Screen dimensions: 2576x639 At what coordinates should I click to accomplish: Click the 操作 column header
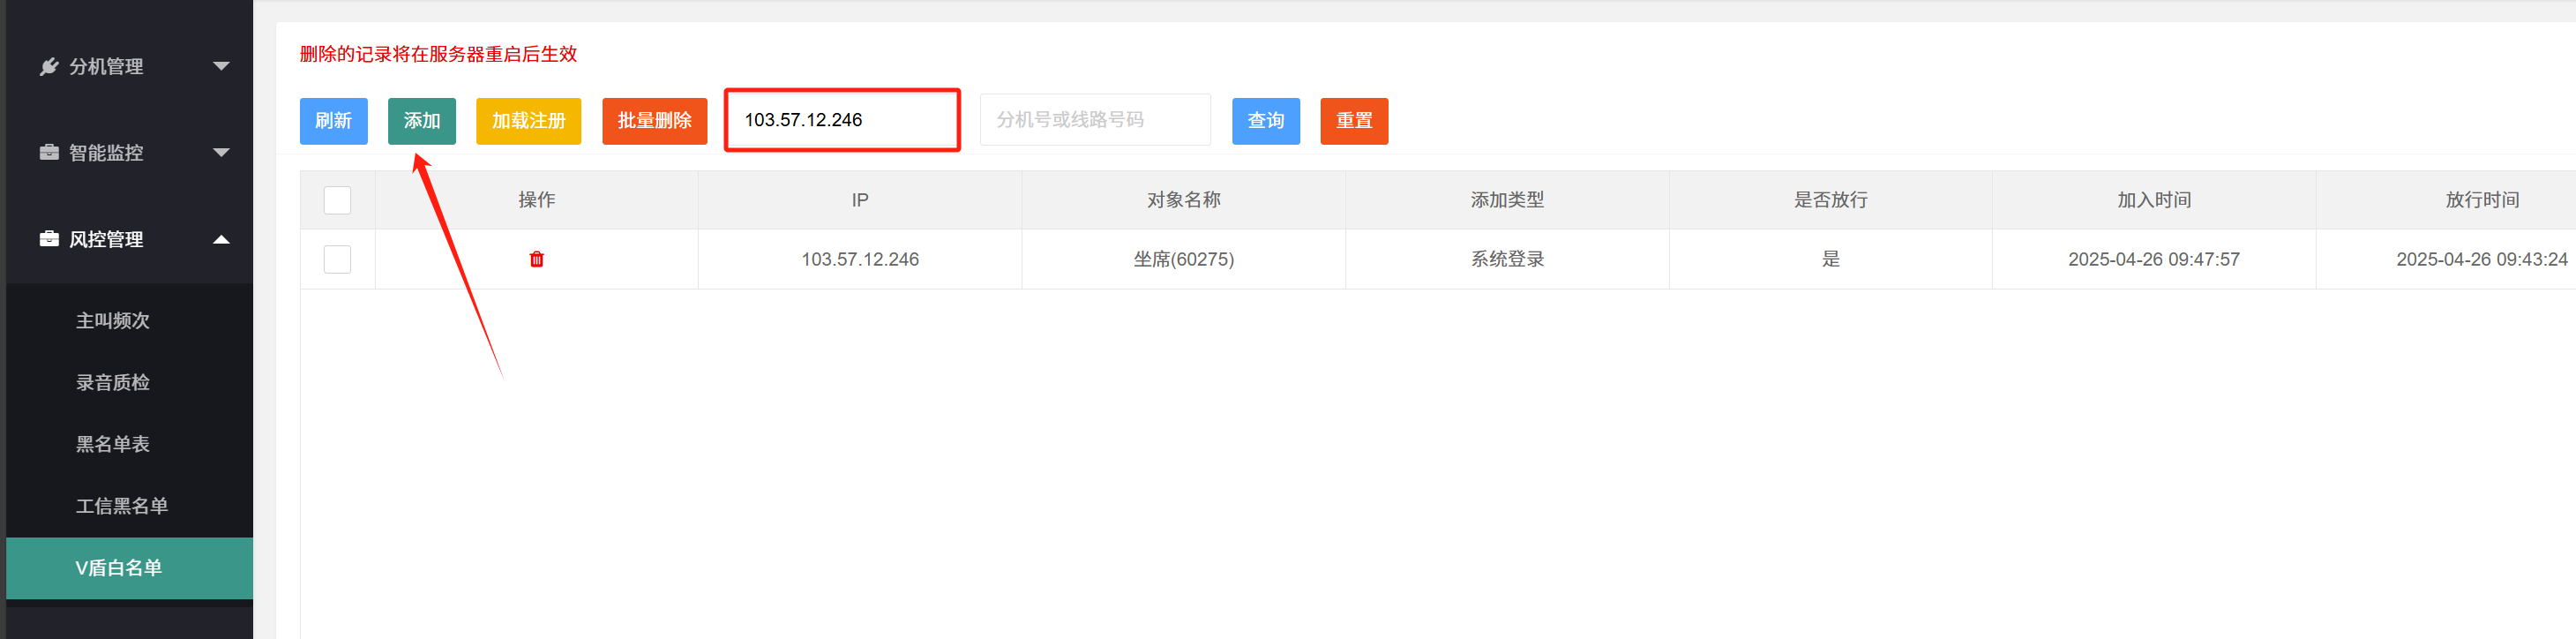tap(536, 200)
